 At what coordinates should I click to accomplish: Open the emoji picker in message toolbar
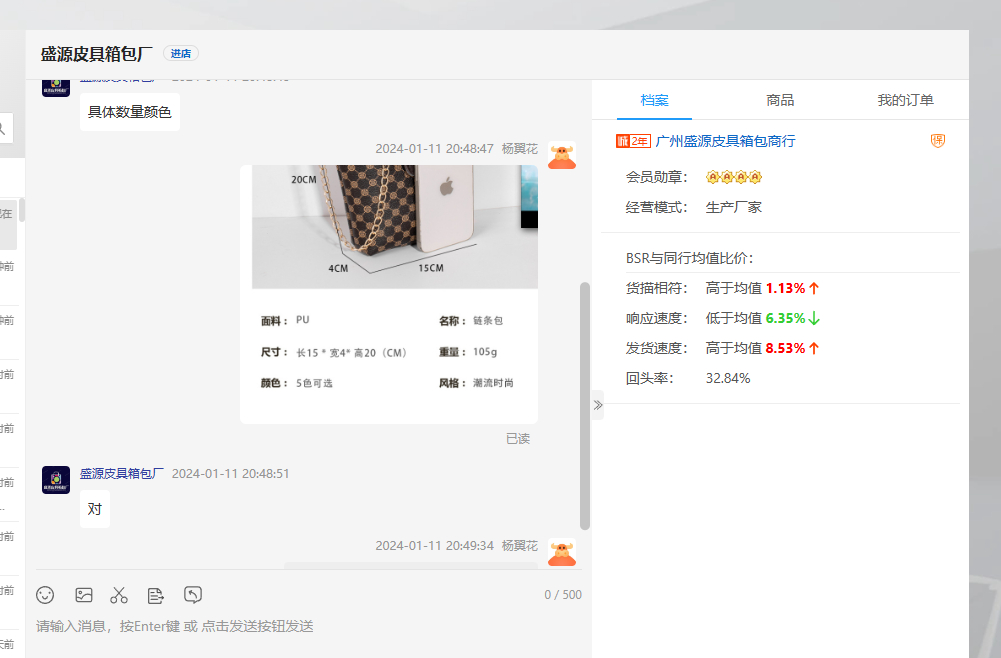pos(45,595)
